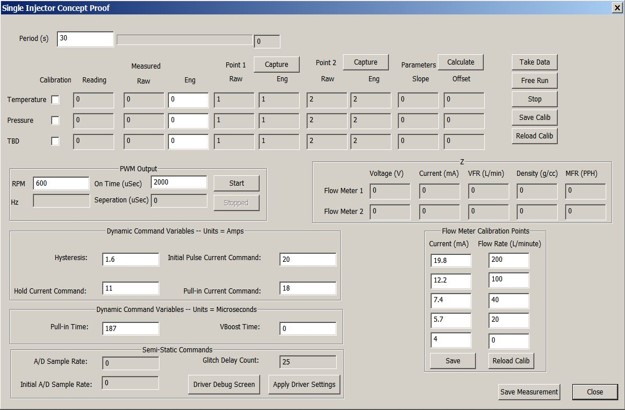Click the calibration current field showing 19.8
Image resolution: width=625 pixels, height=410 pixels.
[451, 261]
